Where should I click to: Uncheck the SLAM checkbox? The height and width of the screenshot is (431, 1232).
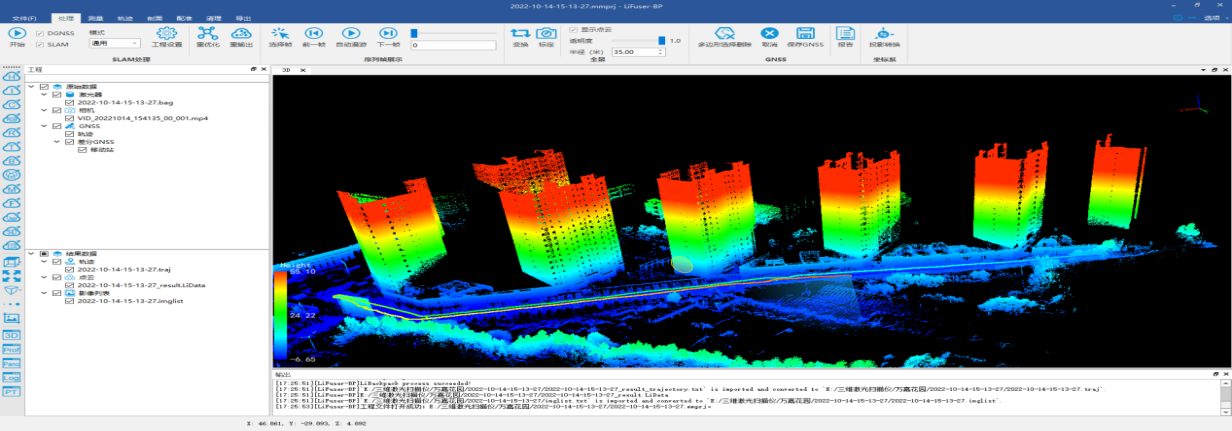tap(40, 45)
